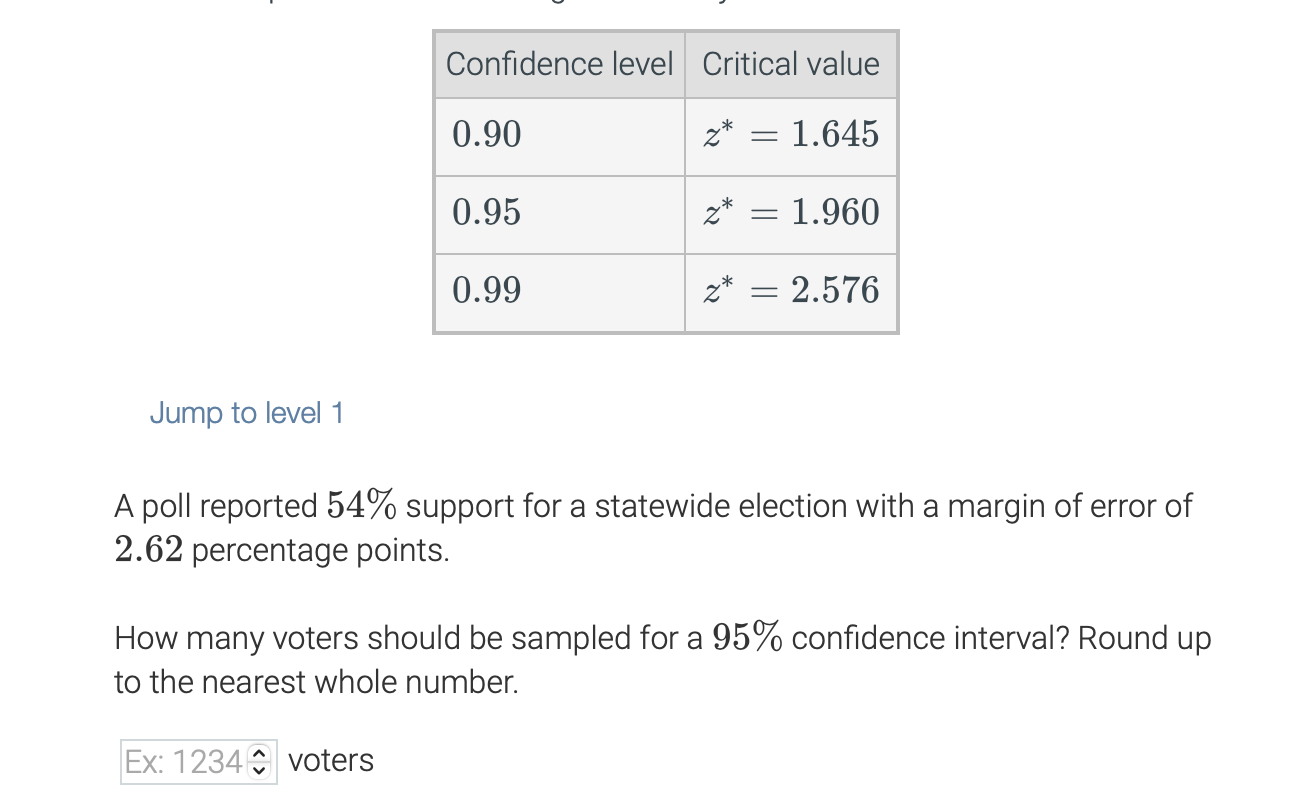
Task: Select the Confidence level column header
Action: pos(560,64)
